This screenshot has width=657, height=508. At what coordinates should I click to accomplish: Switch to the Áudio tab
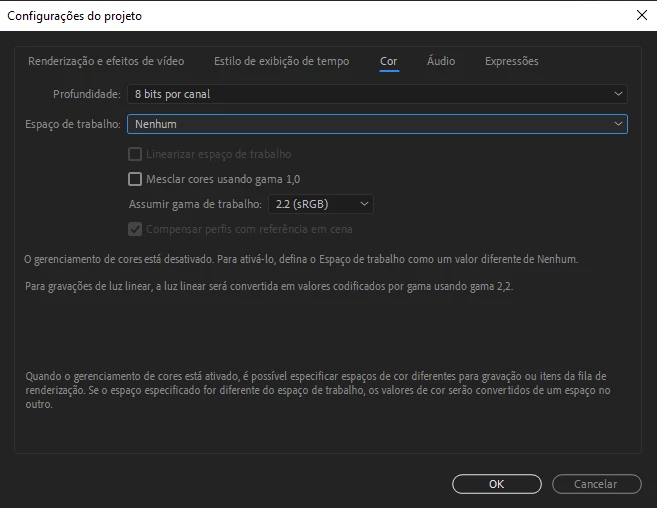[441, 61]
